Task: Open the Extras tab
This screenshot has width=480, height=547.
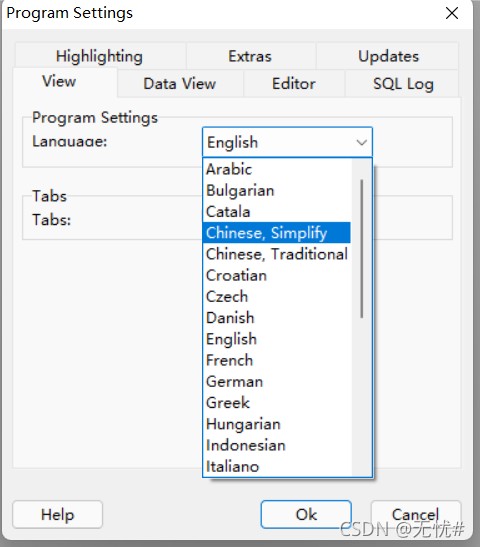Action: (250, 56)
